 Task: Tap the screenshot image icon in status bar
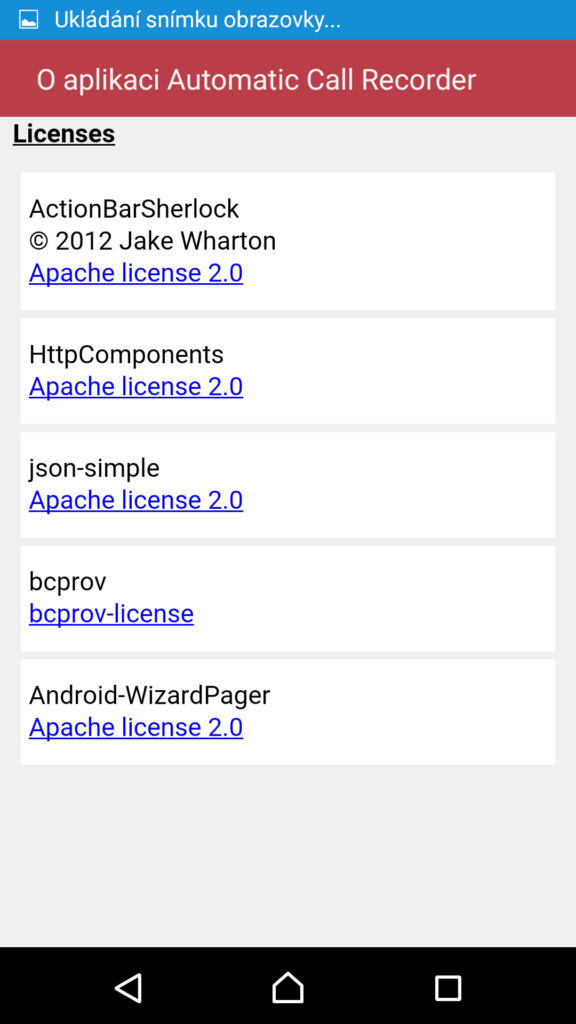click(x=29, y=20)
